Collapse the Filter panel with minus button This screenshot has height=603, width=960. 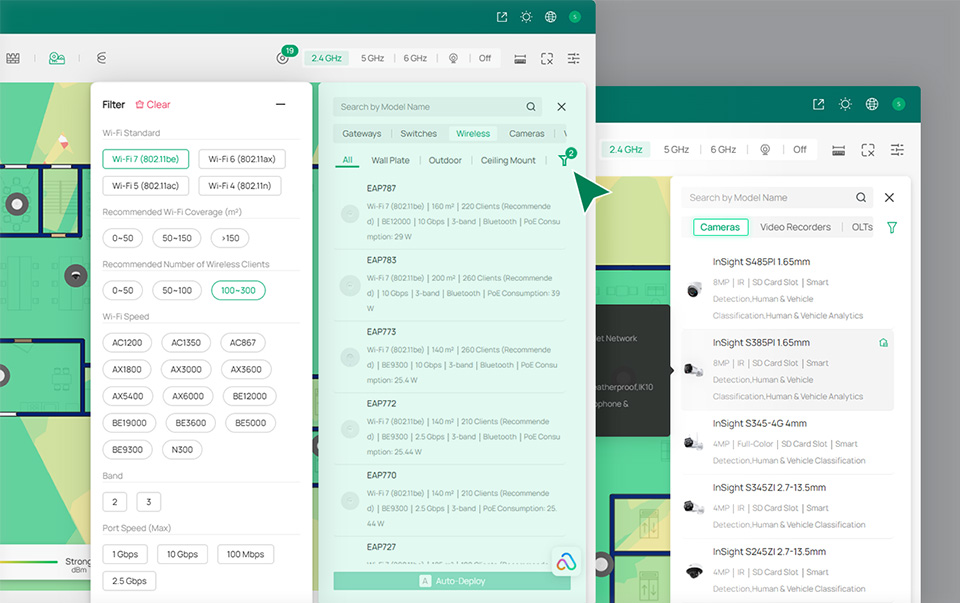click(280, 105)
